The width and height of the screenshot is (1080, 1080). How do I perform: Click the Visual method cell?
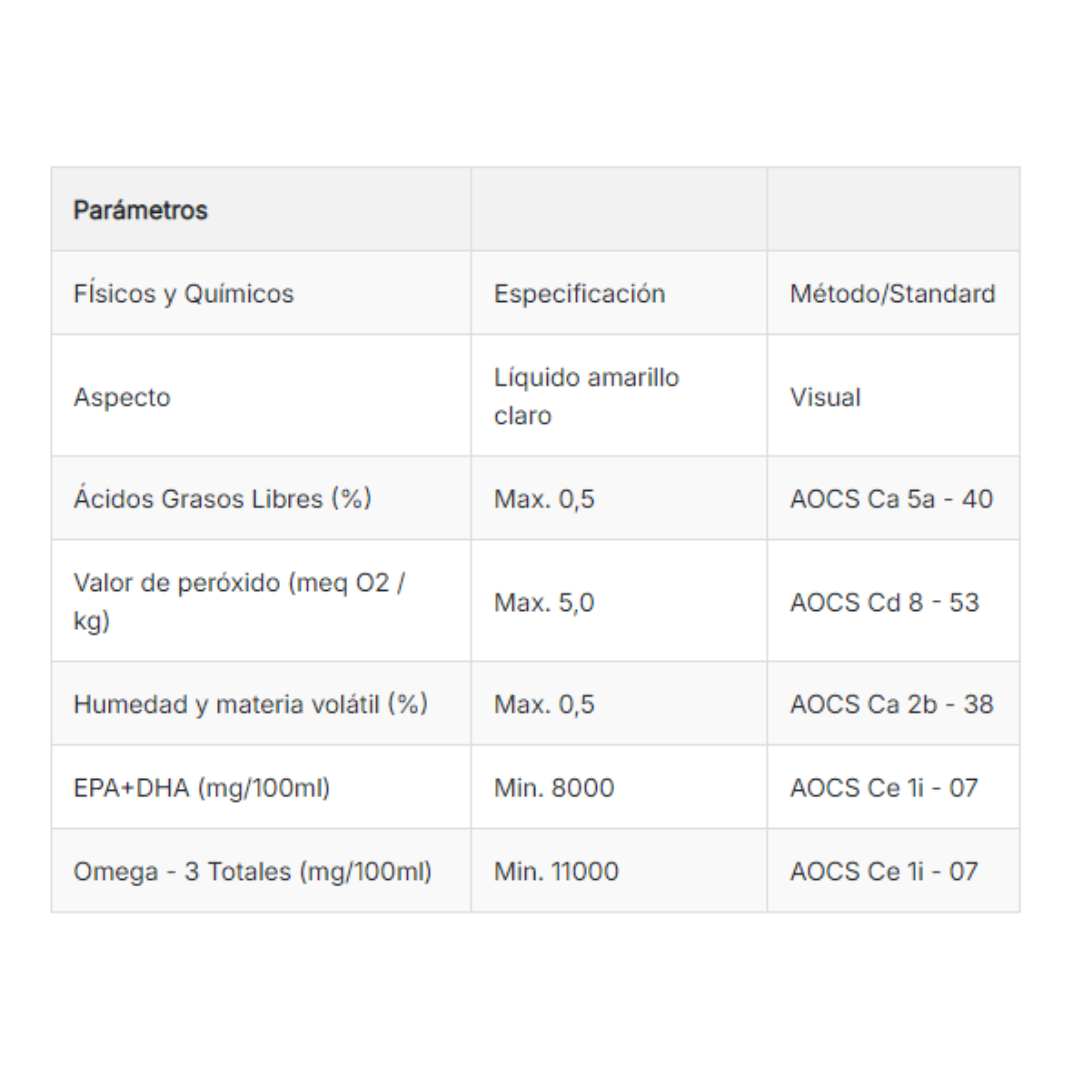pos(825,397)
